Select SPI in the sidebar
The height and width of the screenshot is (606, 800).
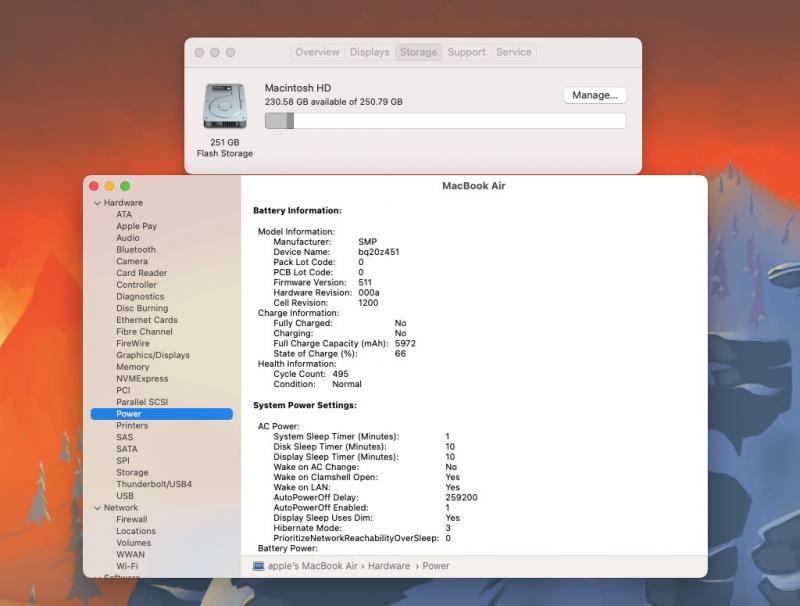[x=122, y=461]
